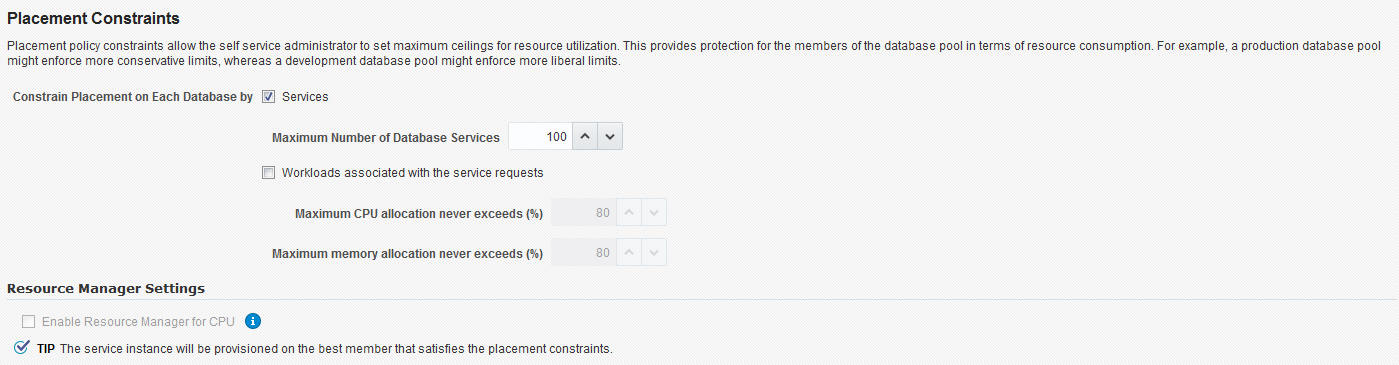1399x365 pixels.
Task: Click the down arrow for Maximum CPU allocation
Action: pos(654,213)
